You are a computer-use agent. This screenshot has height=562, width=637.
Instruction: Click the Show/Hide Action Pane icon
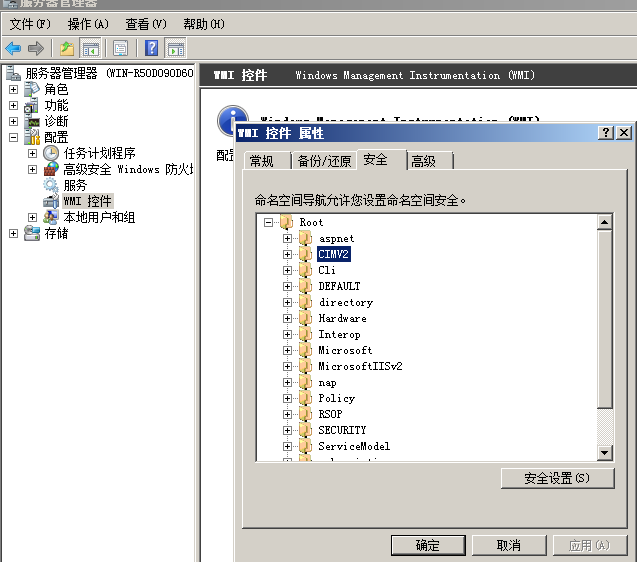(176, 48)
